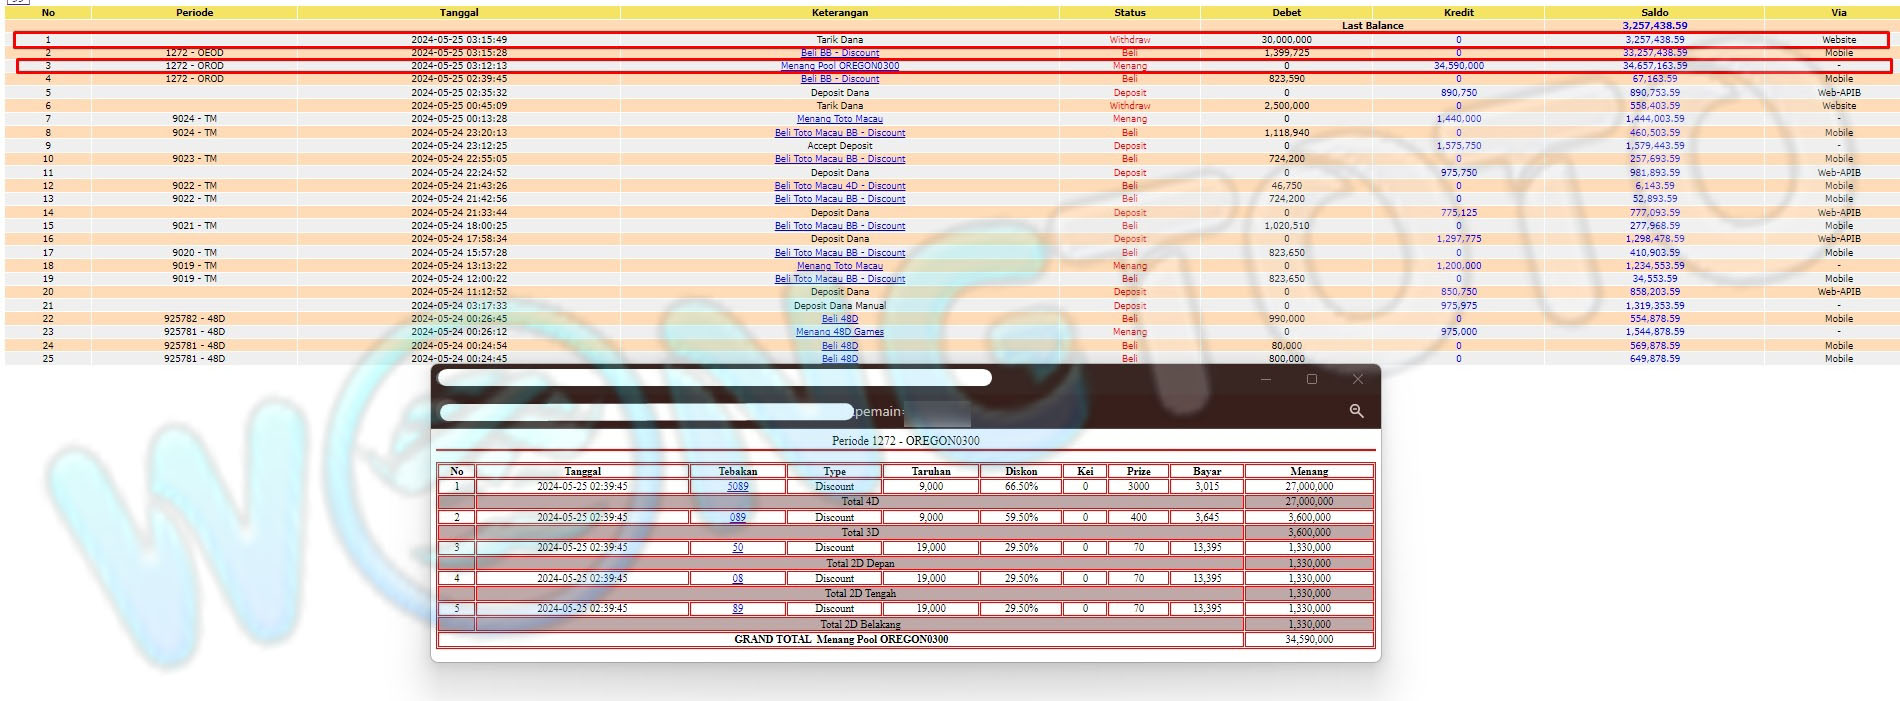
Task: Click Tebakan number 5089 link
Action: coord(737,487)
